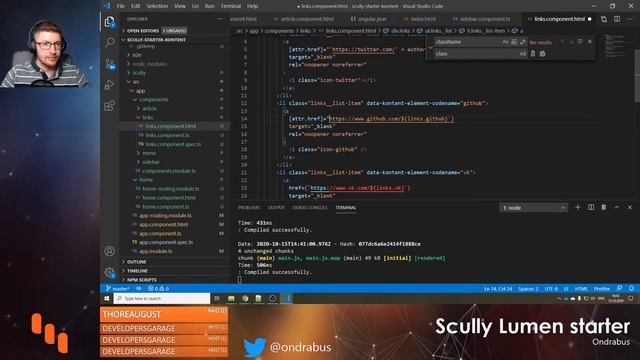Click the Replace next icon
Screen dimensions: 640x360
click(533, 54)
